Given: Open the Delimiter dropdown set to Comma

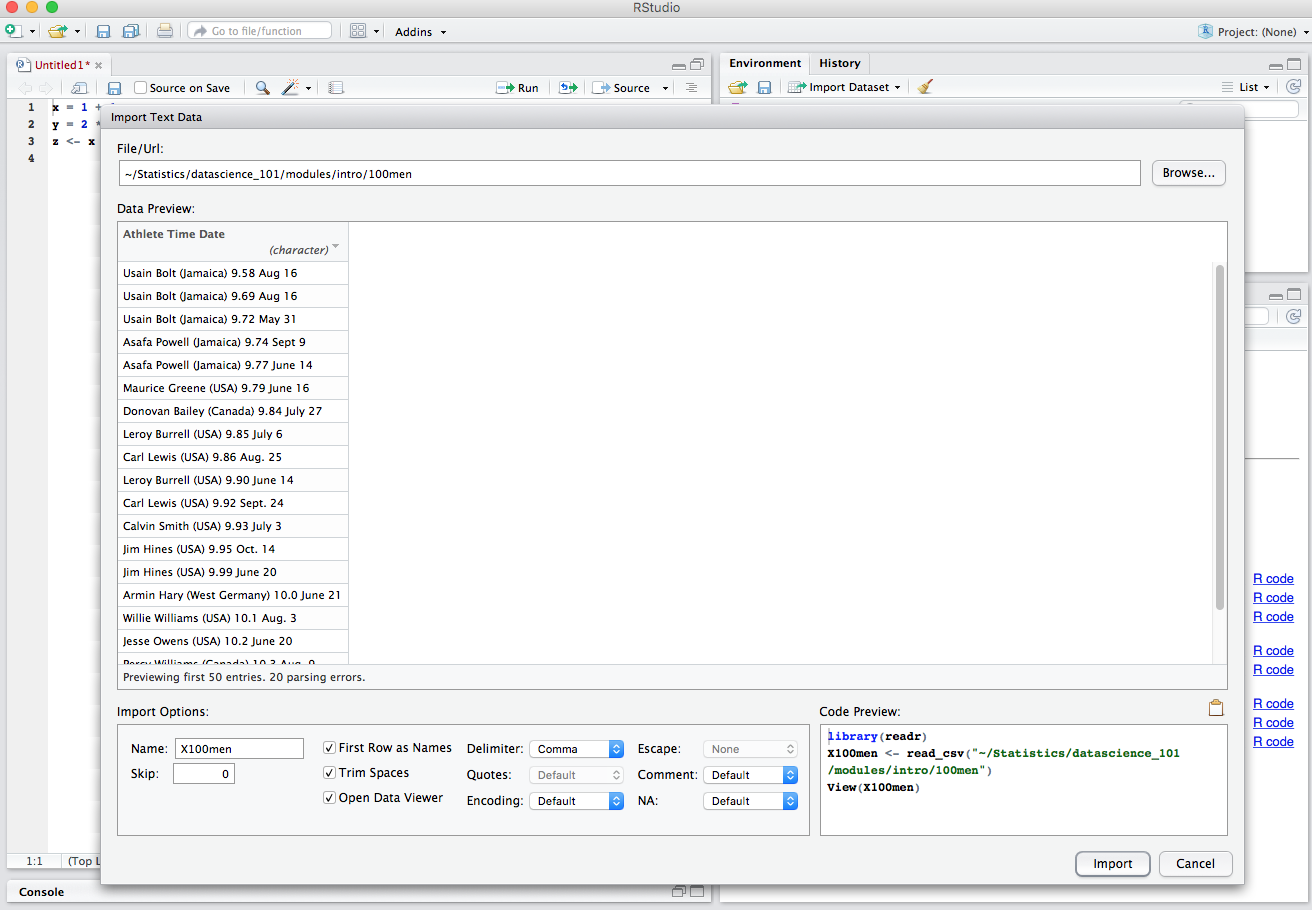Looking at the screenshot, I should [x=575, y=749].
